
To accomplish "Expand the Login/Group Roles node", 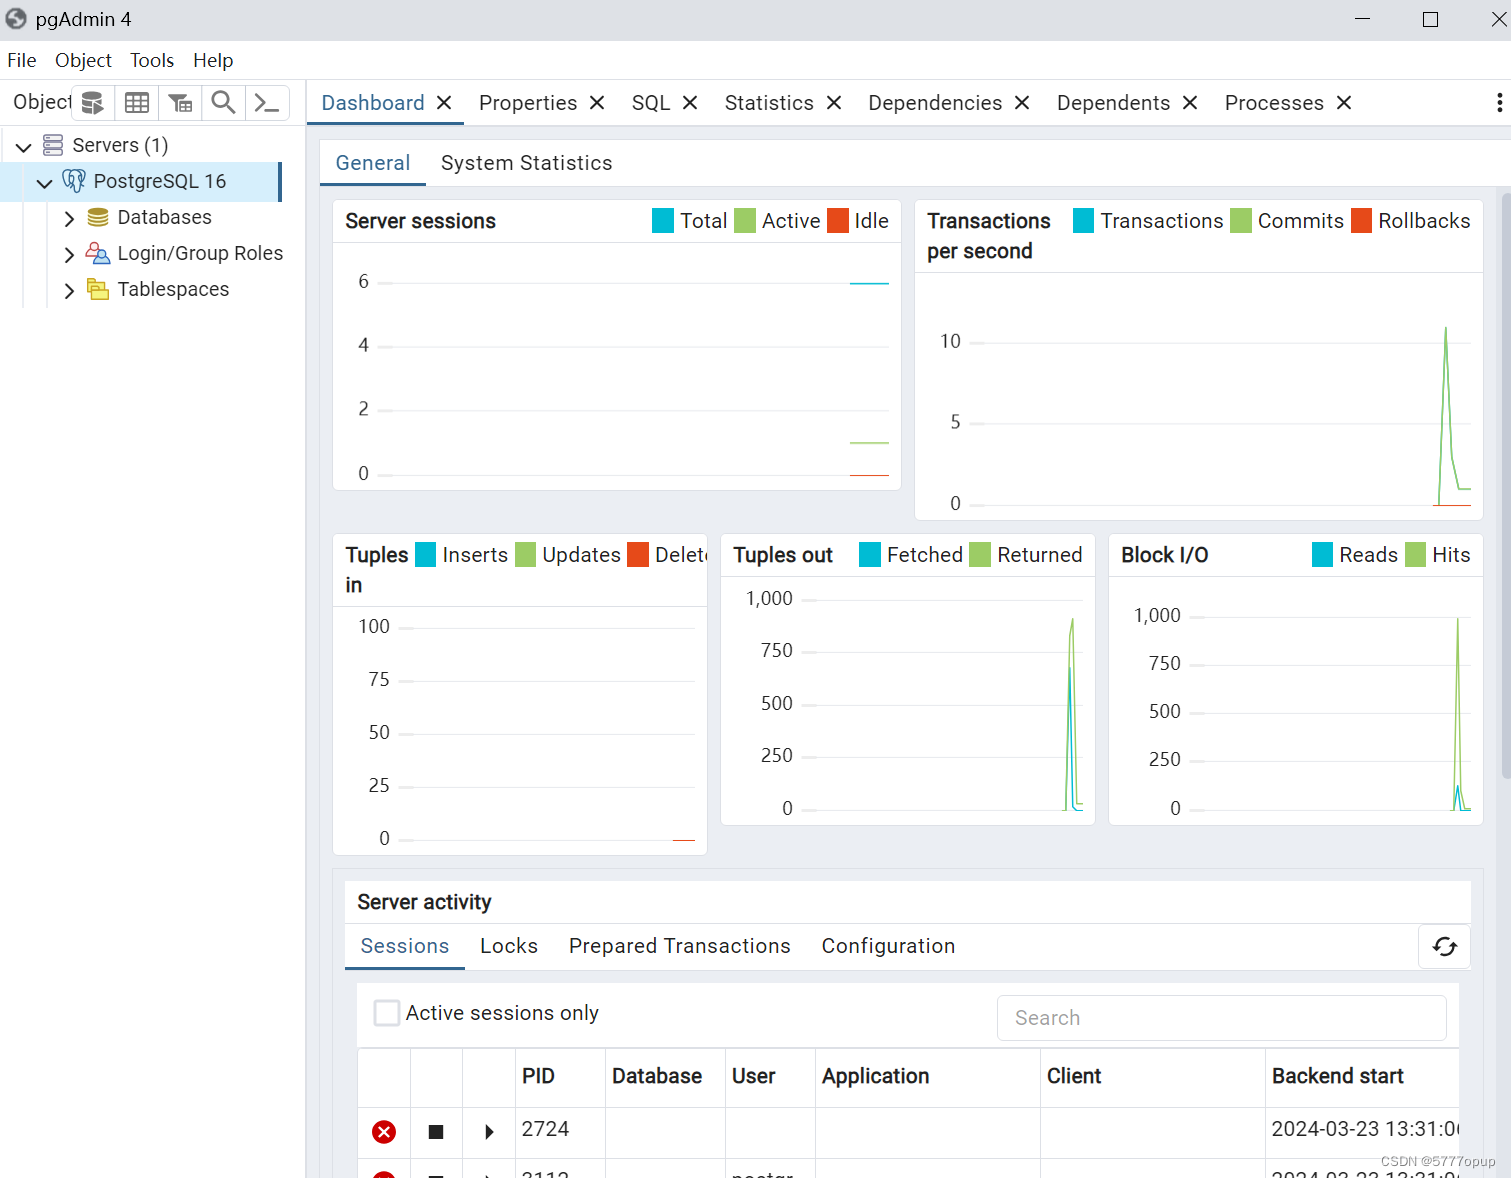I will click(69, 254).
